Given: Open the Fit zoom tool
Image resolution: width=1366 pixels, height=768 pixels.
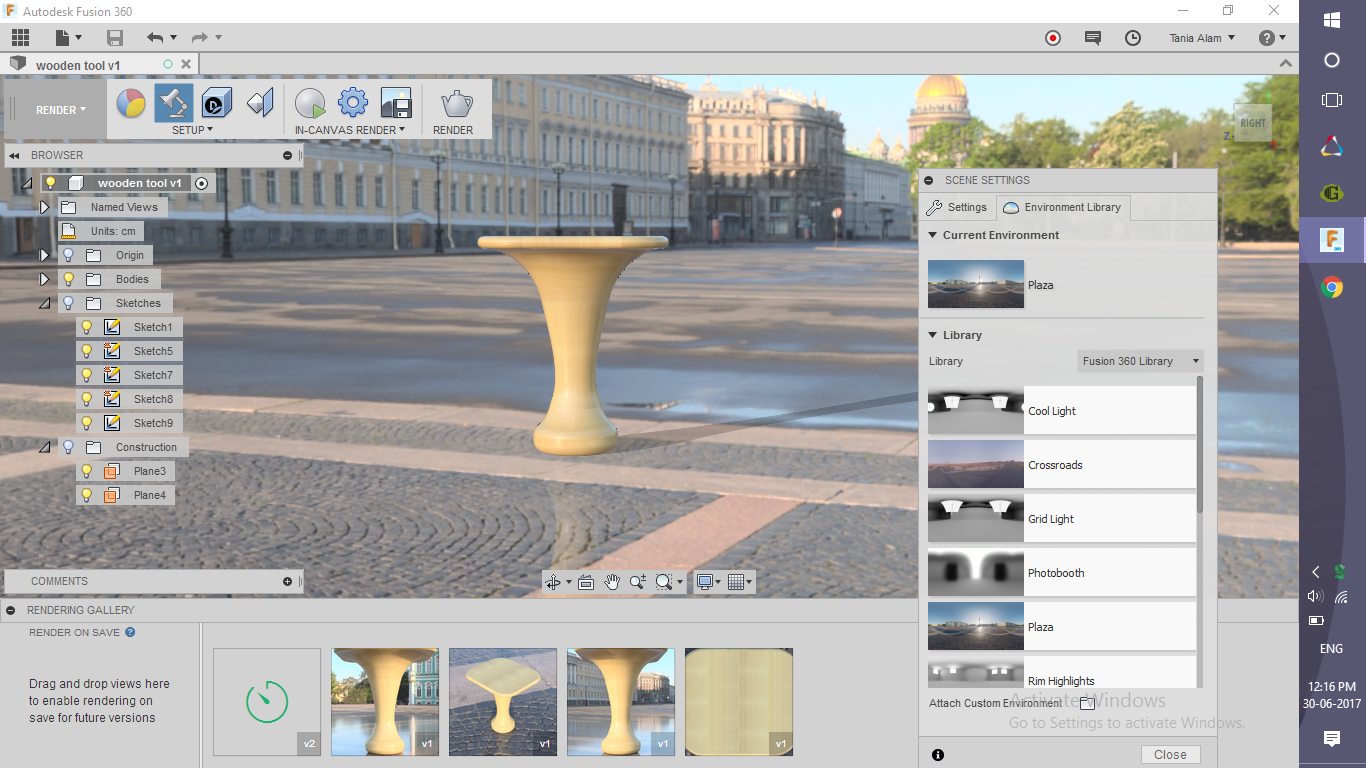Looking at the screenshot, I should [x=664, y=582].
